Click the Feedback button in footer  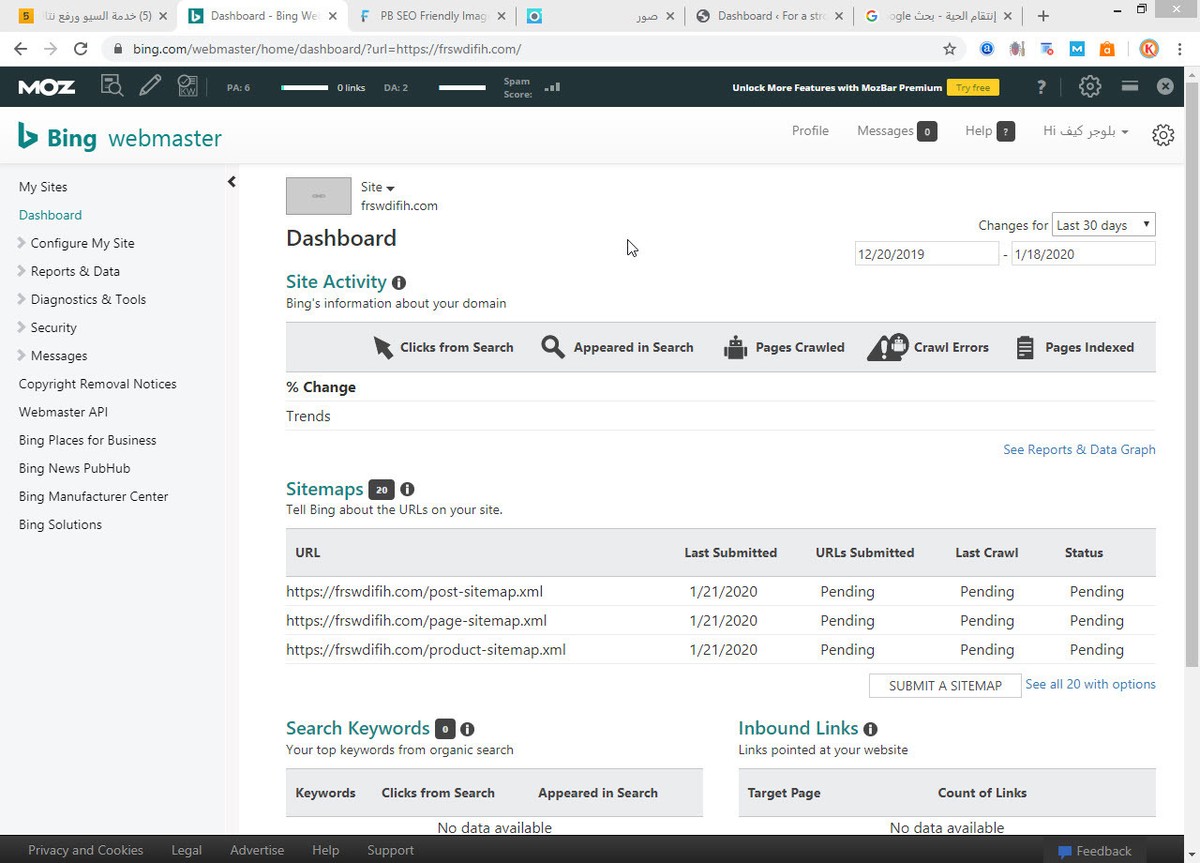[x=1095, y=851]
